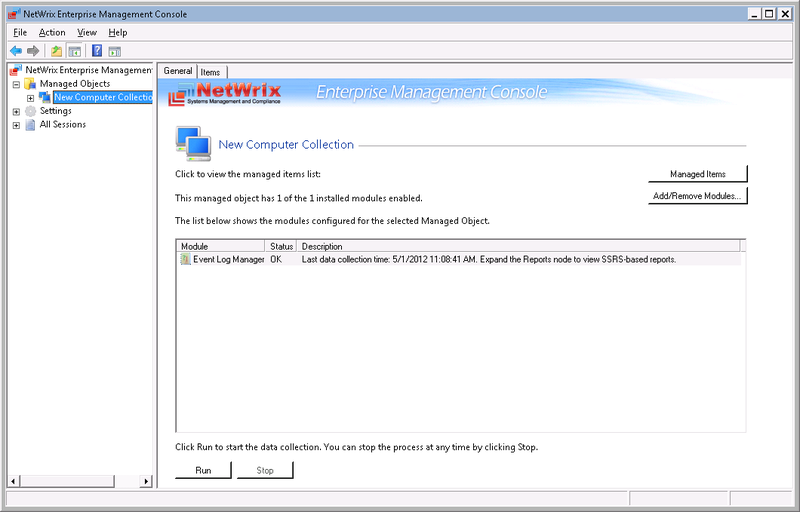Click the tree pane horizontal scrollbar right arrow
The image size is (800, 512).
(147, 482)
